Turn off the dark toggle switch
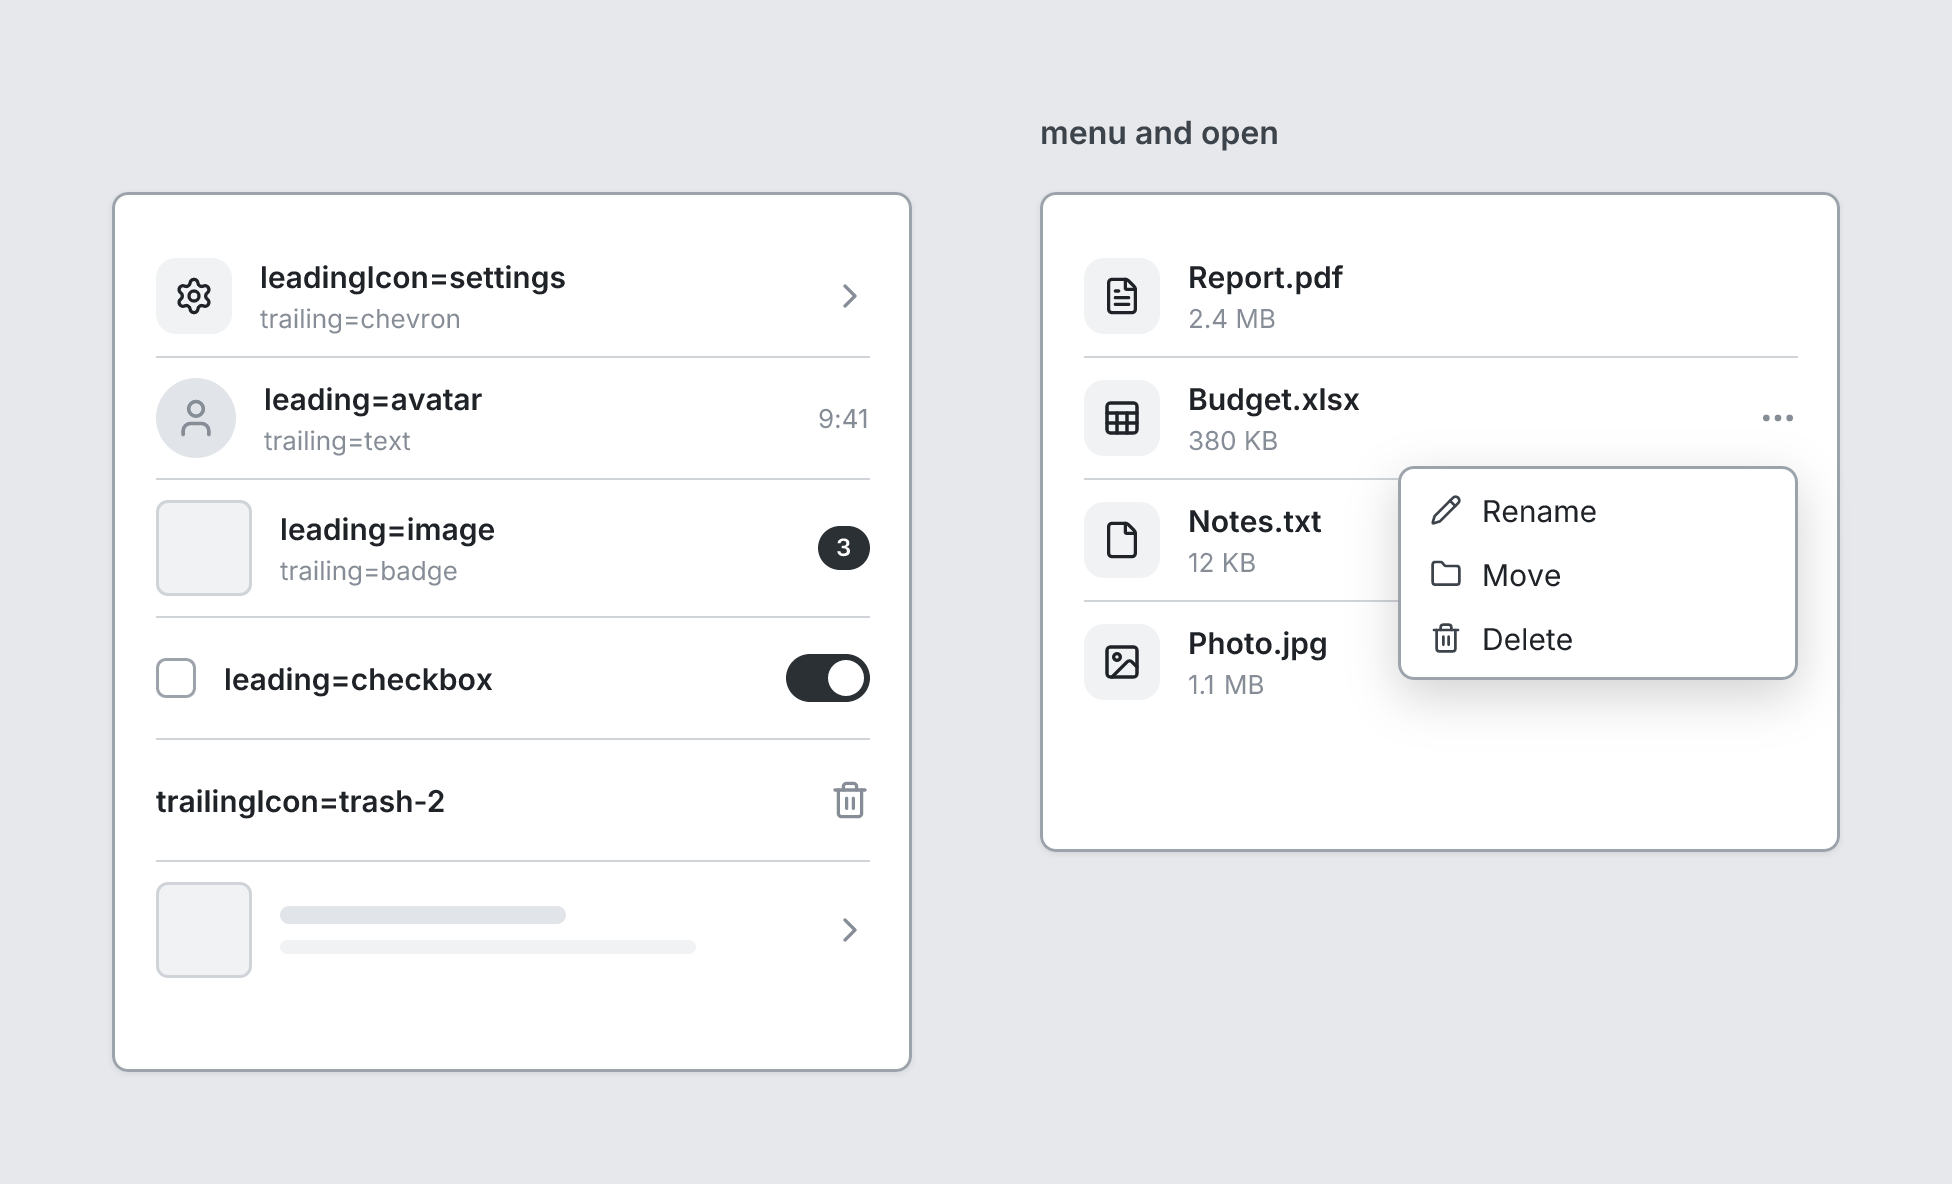 point(828,678)
